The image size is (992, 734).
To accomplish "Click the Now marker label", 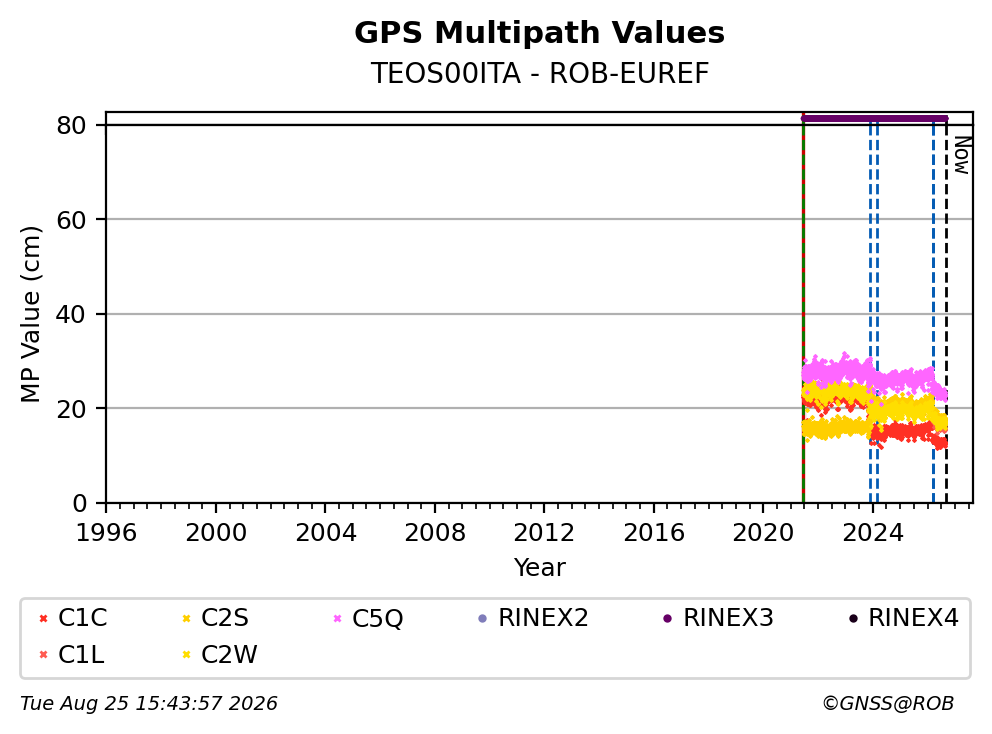I will (962, 155).
